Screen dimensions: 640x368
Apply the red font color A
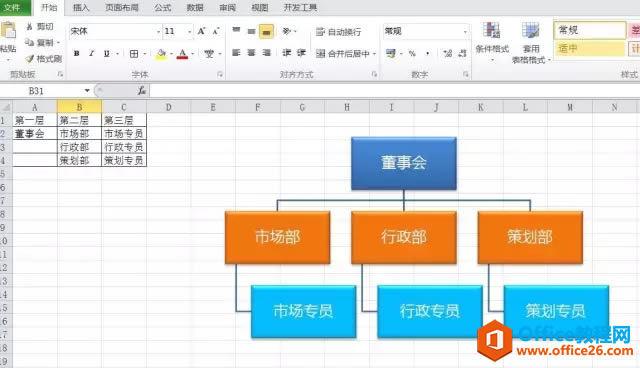click(x=182, y=54)
